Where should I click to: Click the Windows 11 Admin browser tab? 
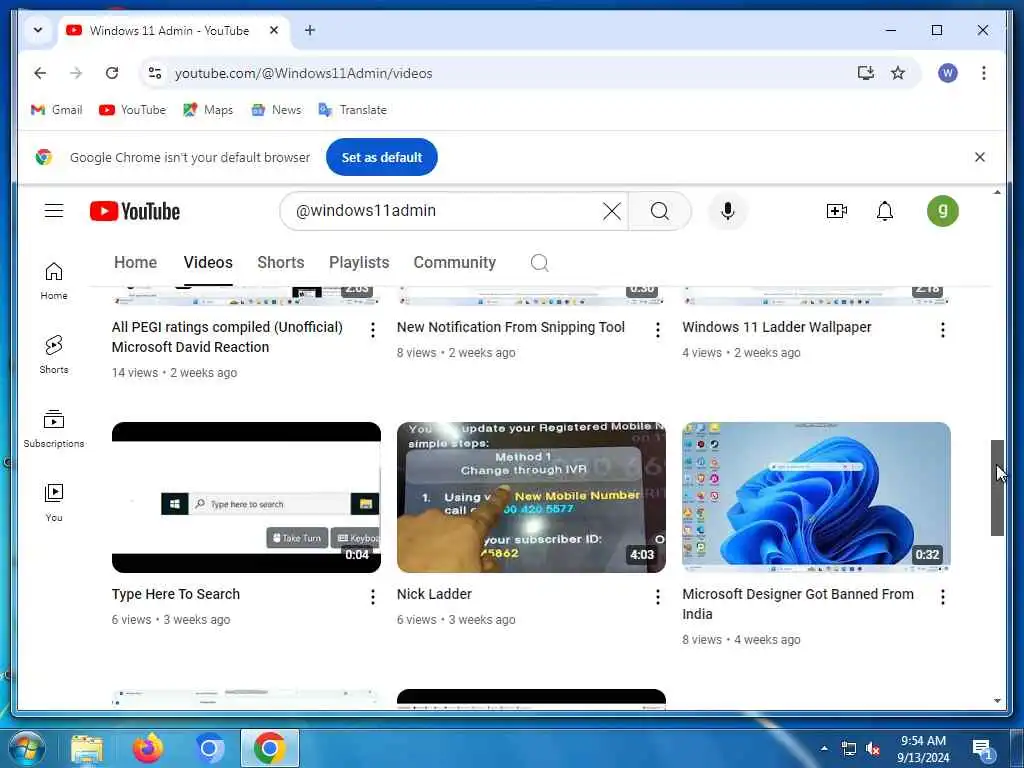pyautogui.click(x=174, y=30)
